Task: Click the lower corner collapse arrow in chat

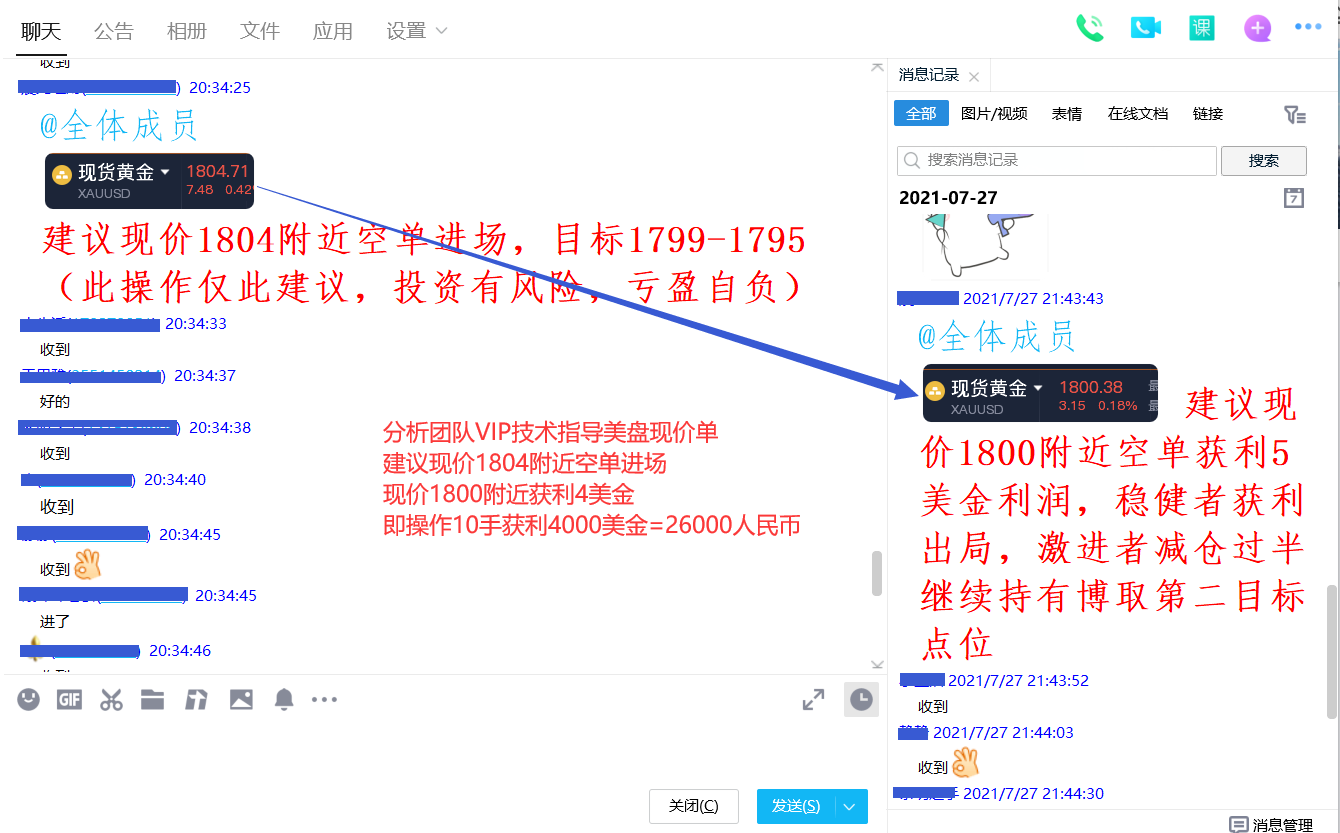Action: coord(877,665)
